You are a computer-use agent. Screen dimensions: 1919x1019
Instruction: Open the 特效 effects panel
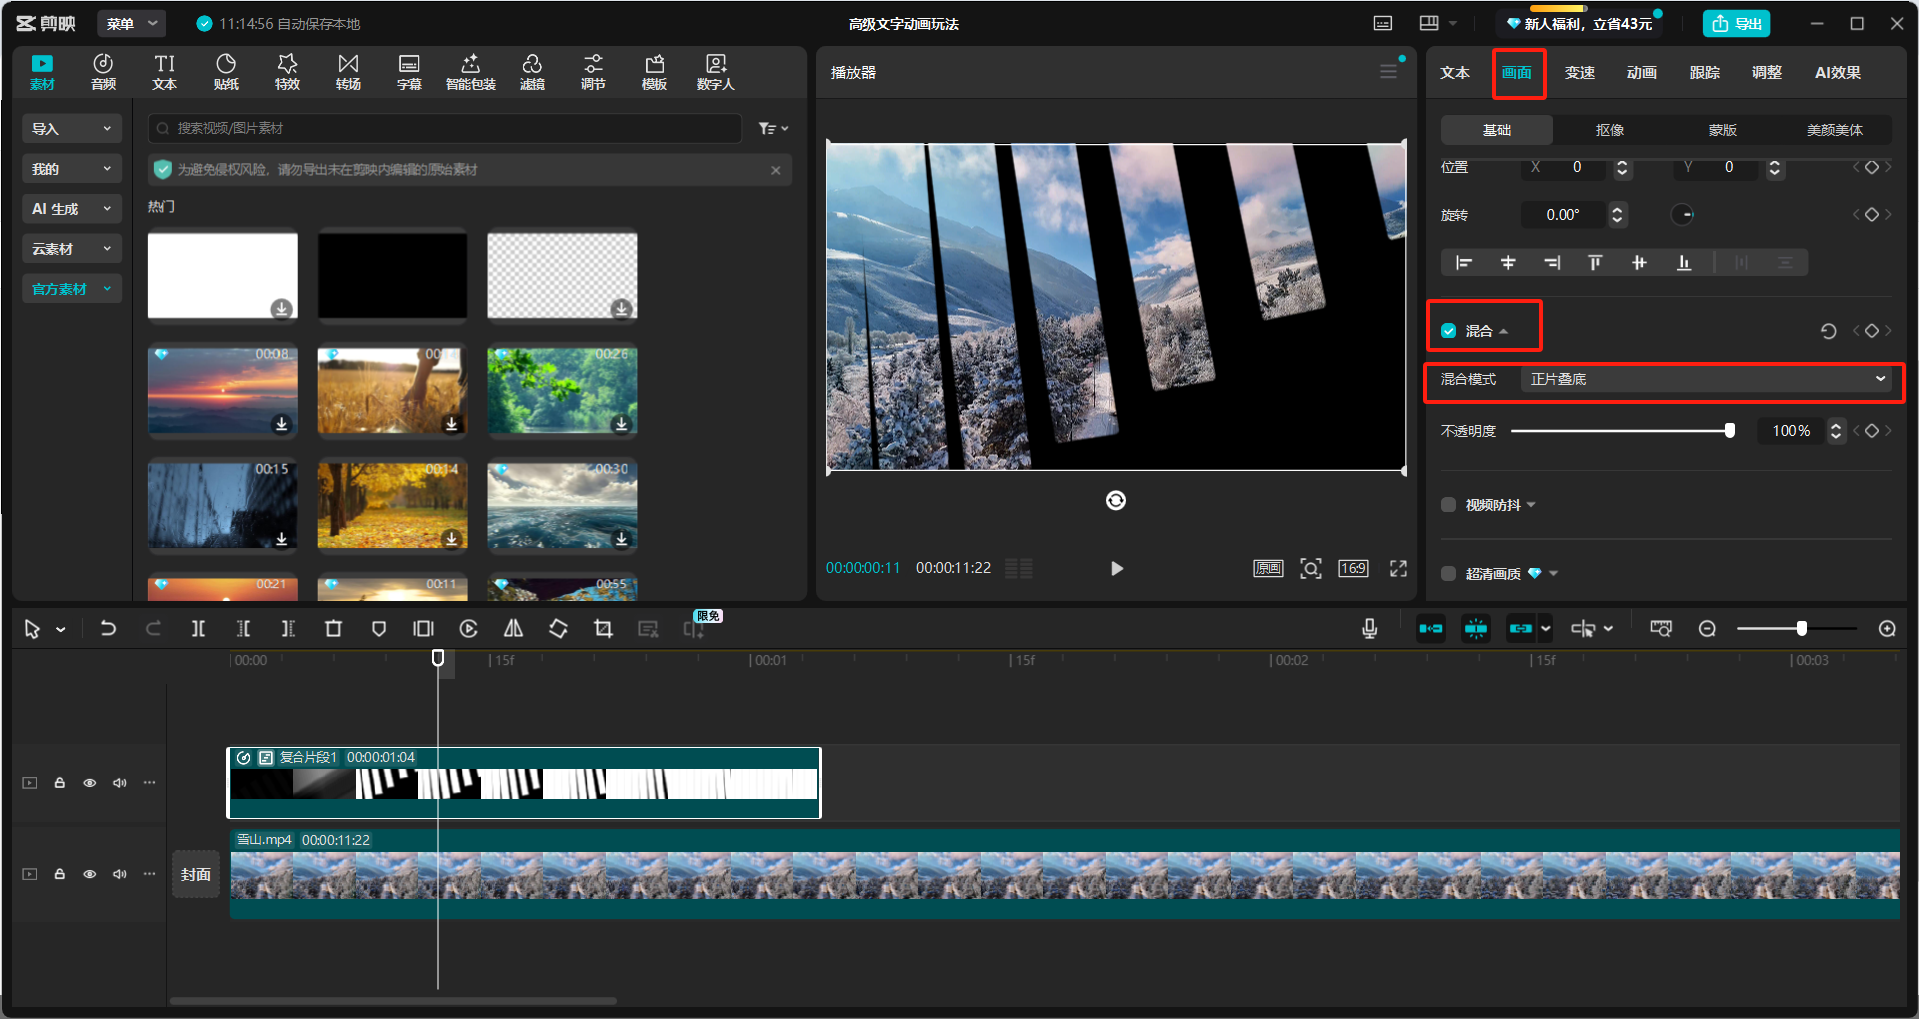tap(287, 72)
